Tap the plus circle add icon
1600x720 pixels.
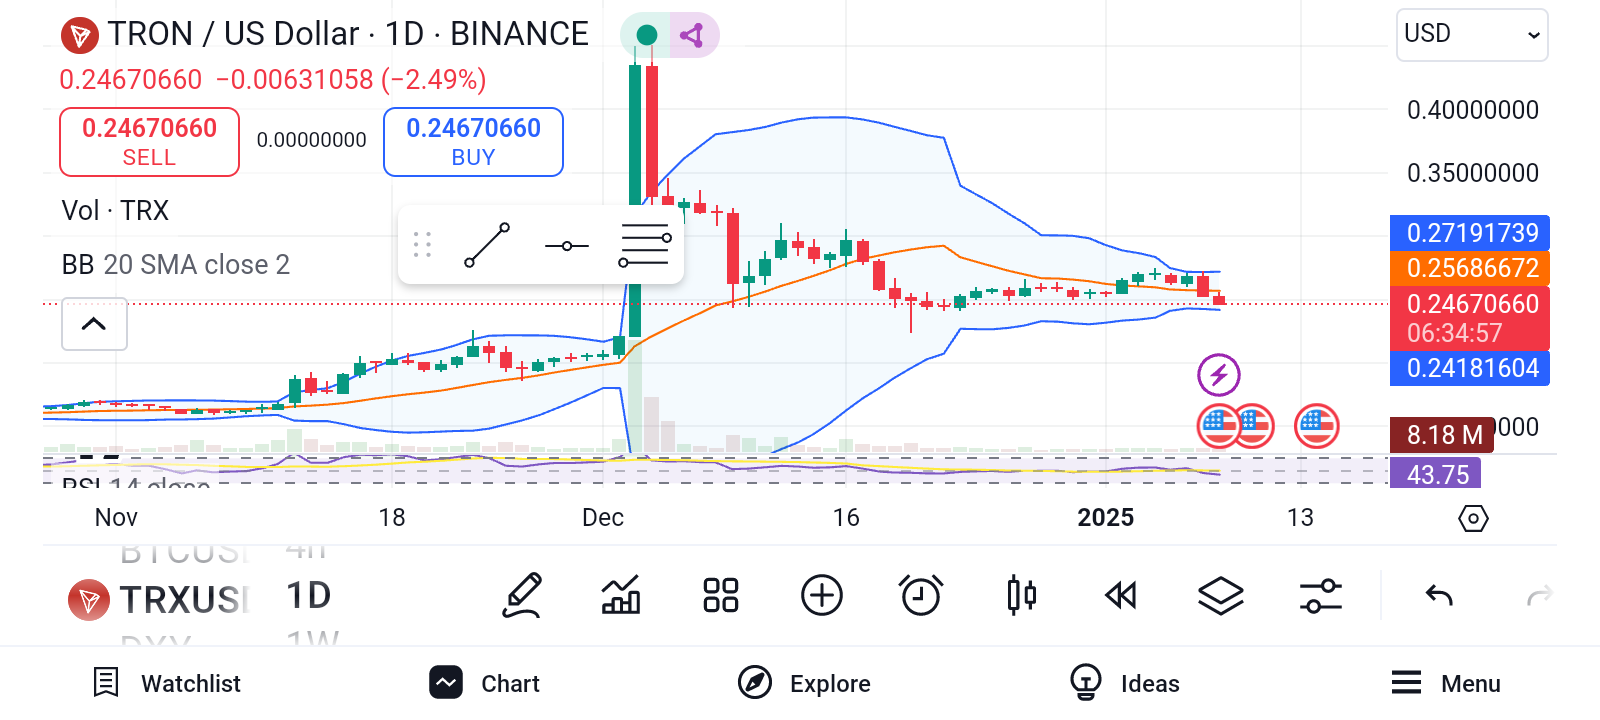pos(822,596)
